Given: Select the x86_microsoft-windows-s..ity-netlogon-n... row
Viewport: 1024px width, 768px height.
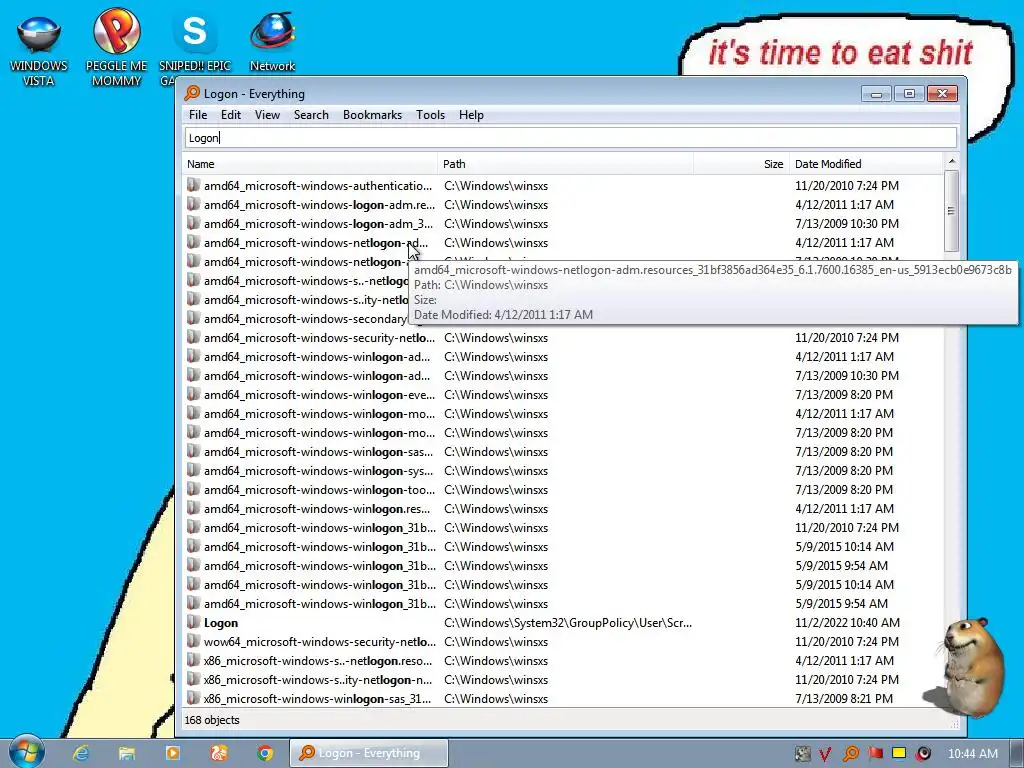Looking at the screenshot, I should coord(563,679).
